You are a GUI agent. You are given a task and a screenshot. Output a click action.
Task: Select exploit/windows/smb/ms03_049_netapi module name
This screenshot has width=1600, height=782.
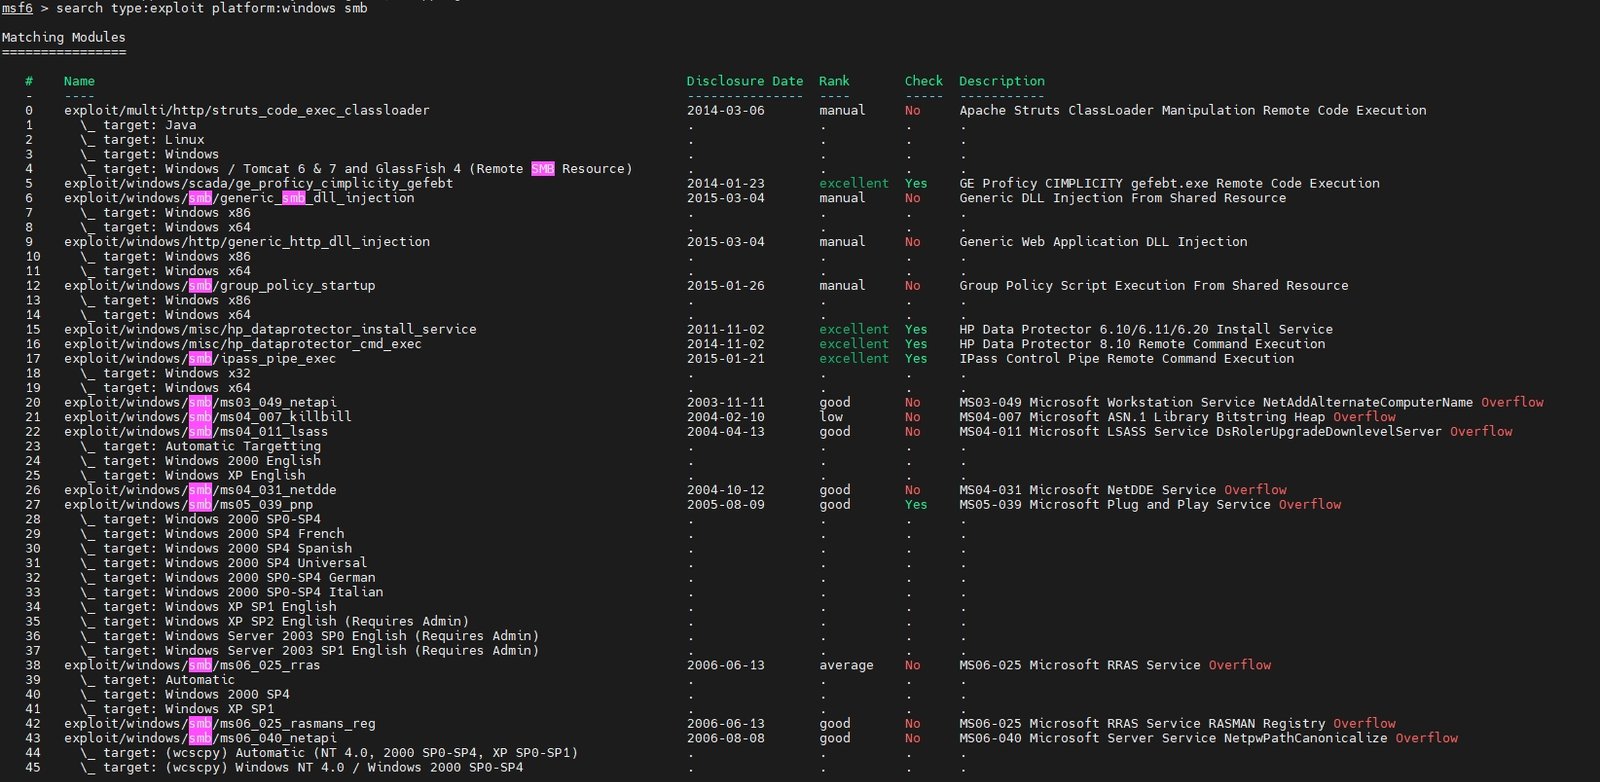(x=200, y=402)
